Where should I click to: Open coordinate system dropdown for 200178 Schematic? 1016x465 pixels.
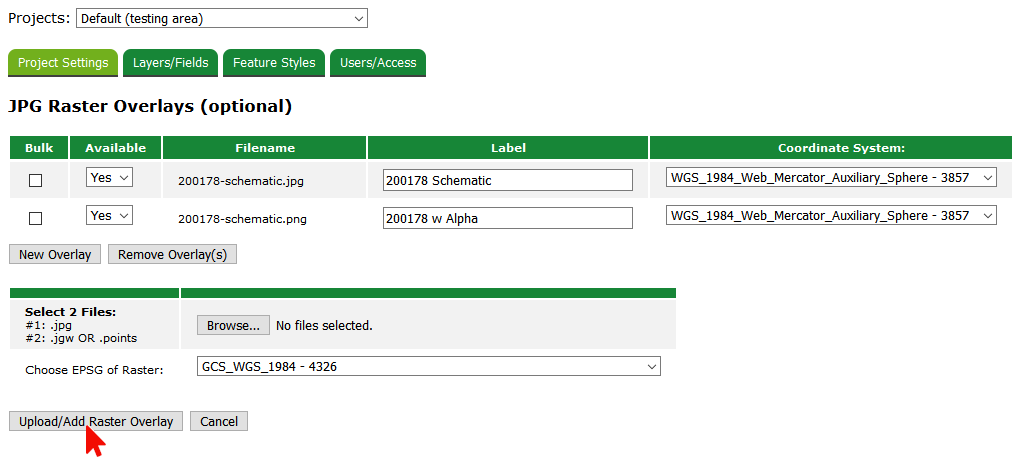coord(831,178)
